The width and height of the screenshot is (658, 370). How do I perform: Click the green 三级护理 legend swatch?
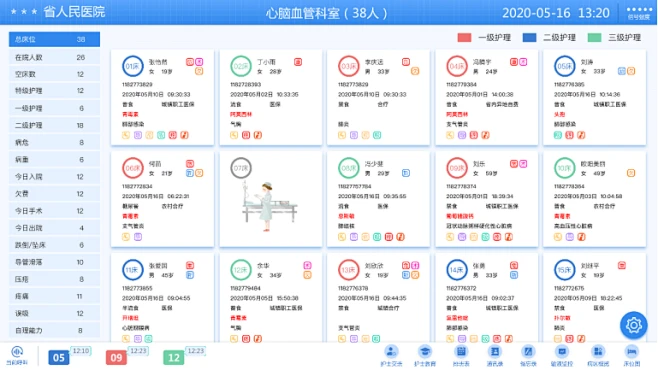[x=595, y=38]
